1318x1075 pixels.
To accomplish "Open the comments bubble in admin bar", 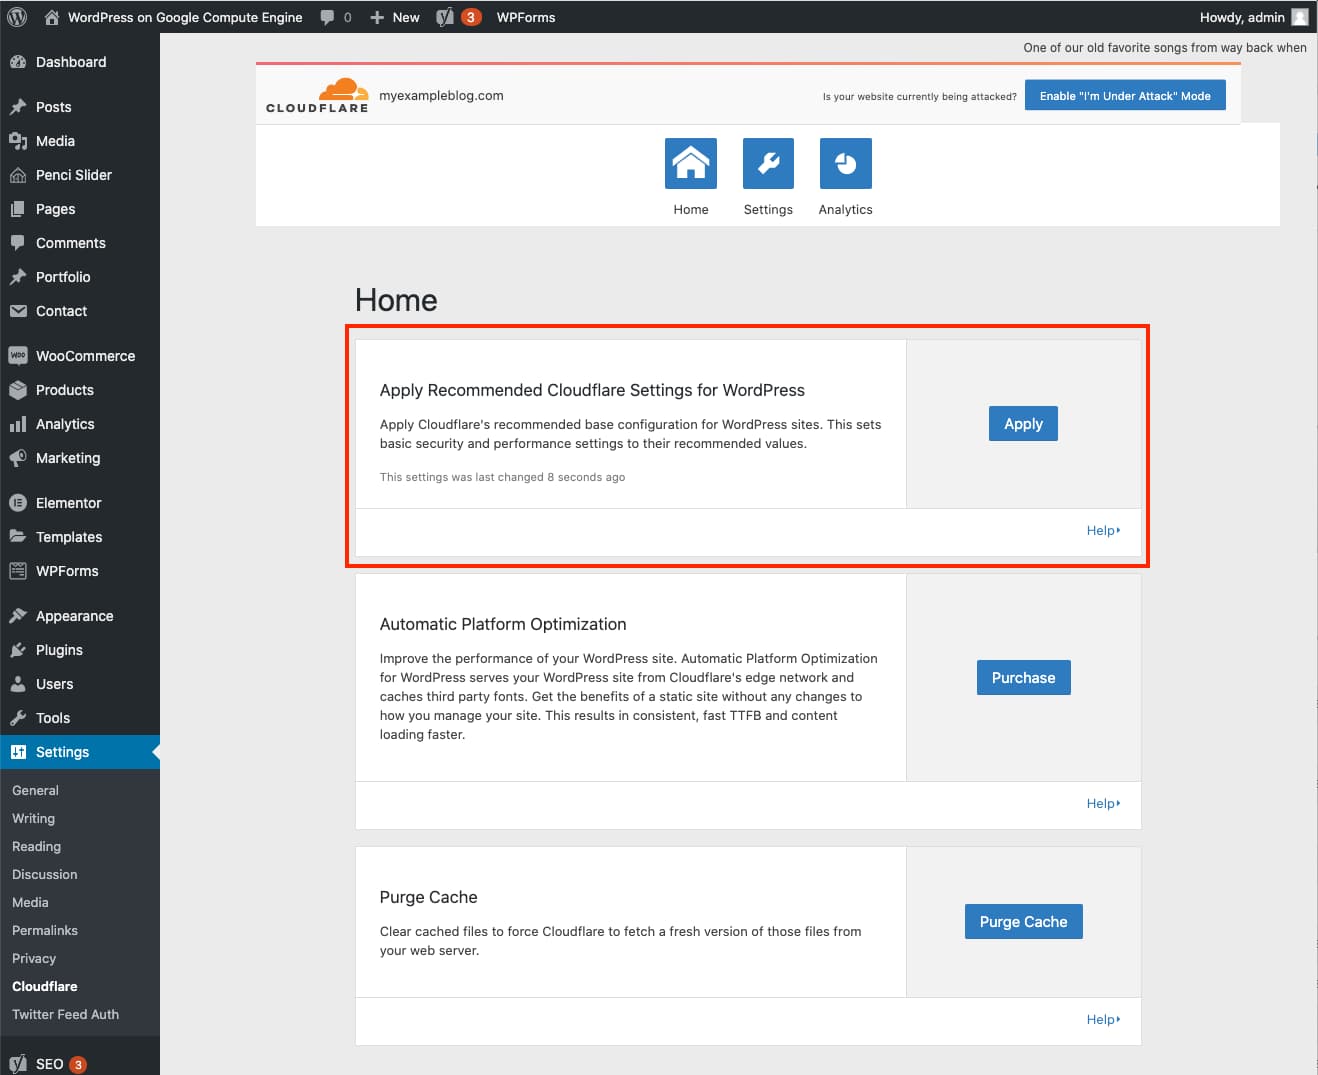I will click(327, 17).
